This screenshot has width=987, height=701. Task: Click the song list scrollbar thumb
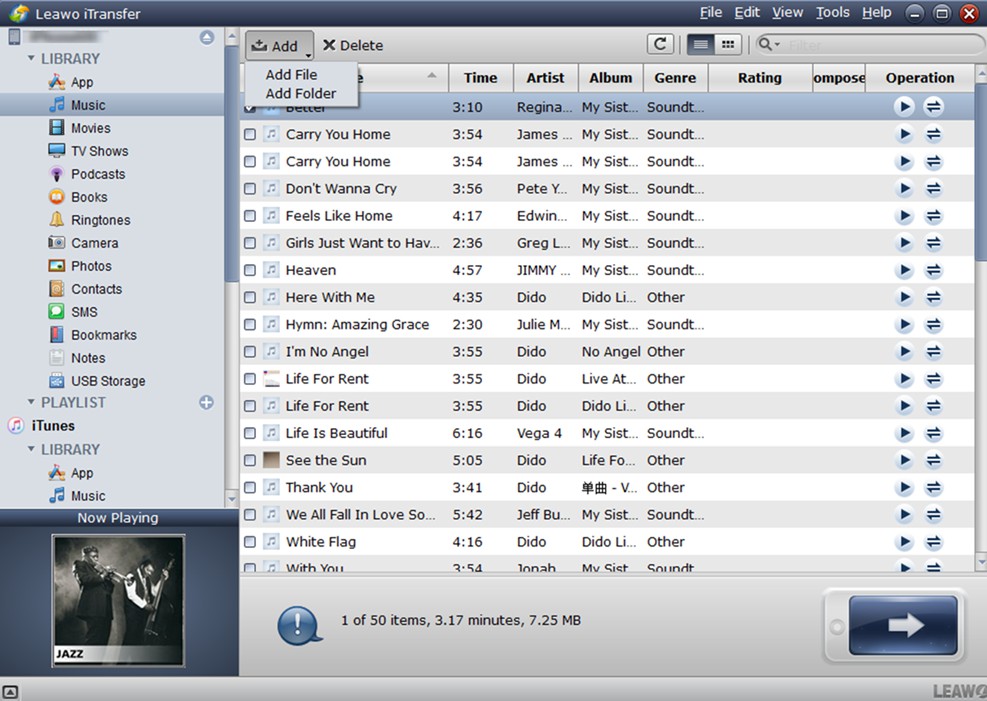[x=981, y=171]
